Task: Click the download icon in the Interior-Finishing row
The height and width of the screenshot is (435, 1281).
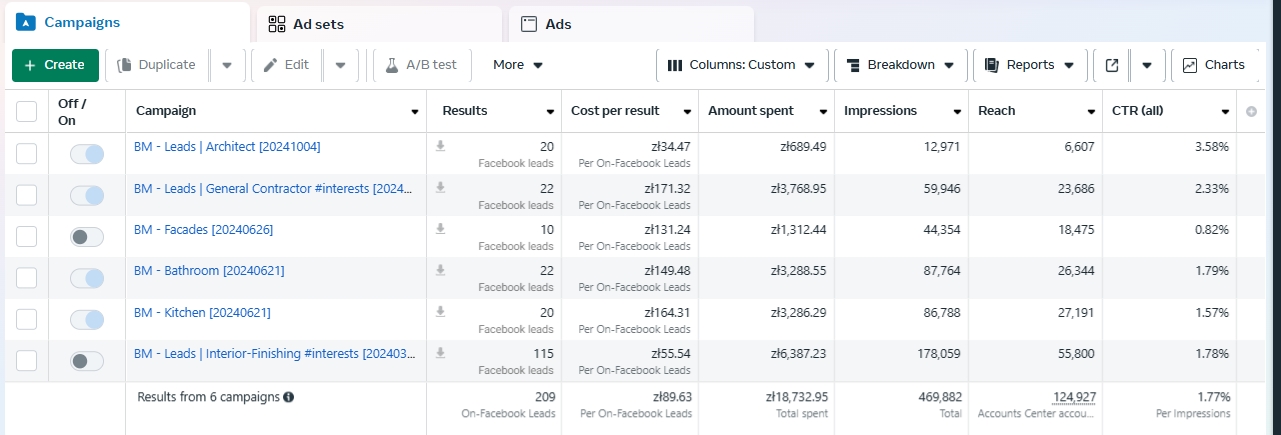Action: pyautogui.click(x=440, y=353)
